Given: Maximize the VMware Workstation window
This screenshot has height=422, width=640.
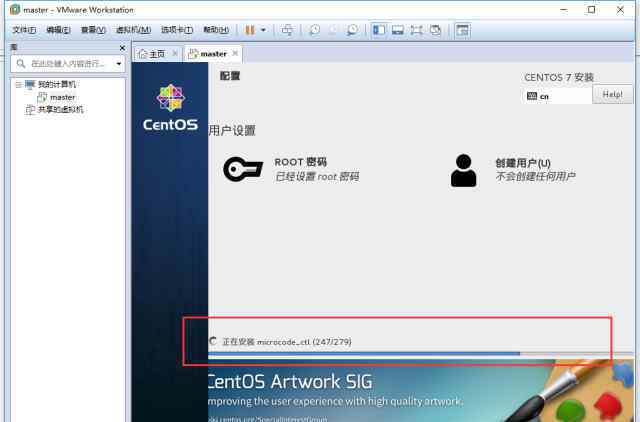Looking at the screenshot, I should click(x=591, y=10).
